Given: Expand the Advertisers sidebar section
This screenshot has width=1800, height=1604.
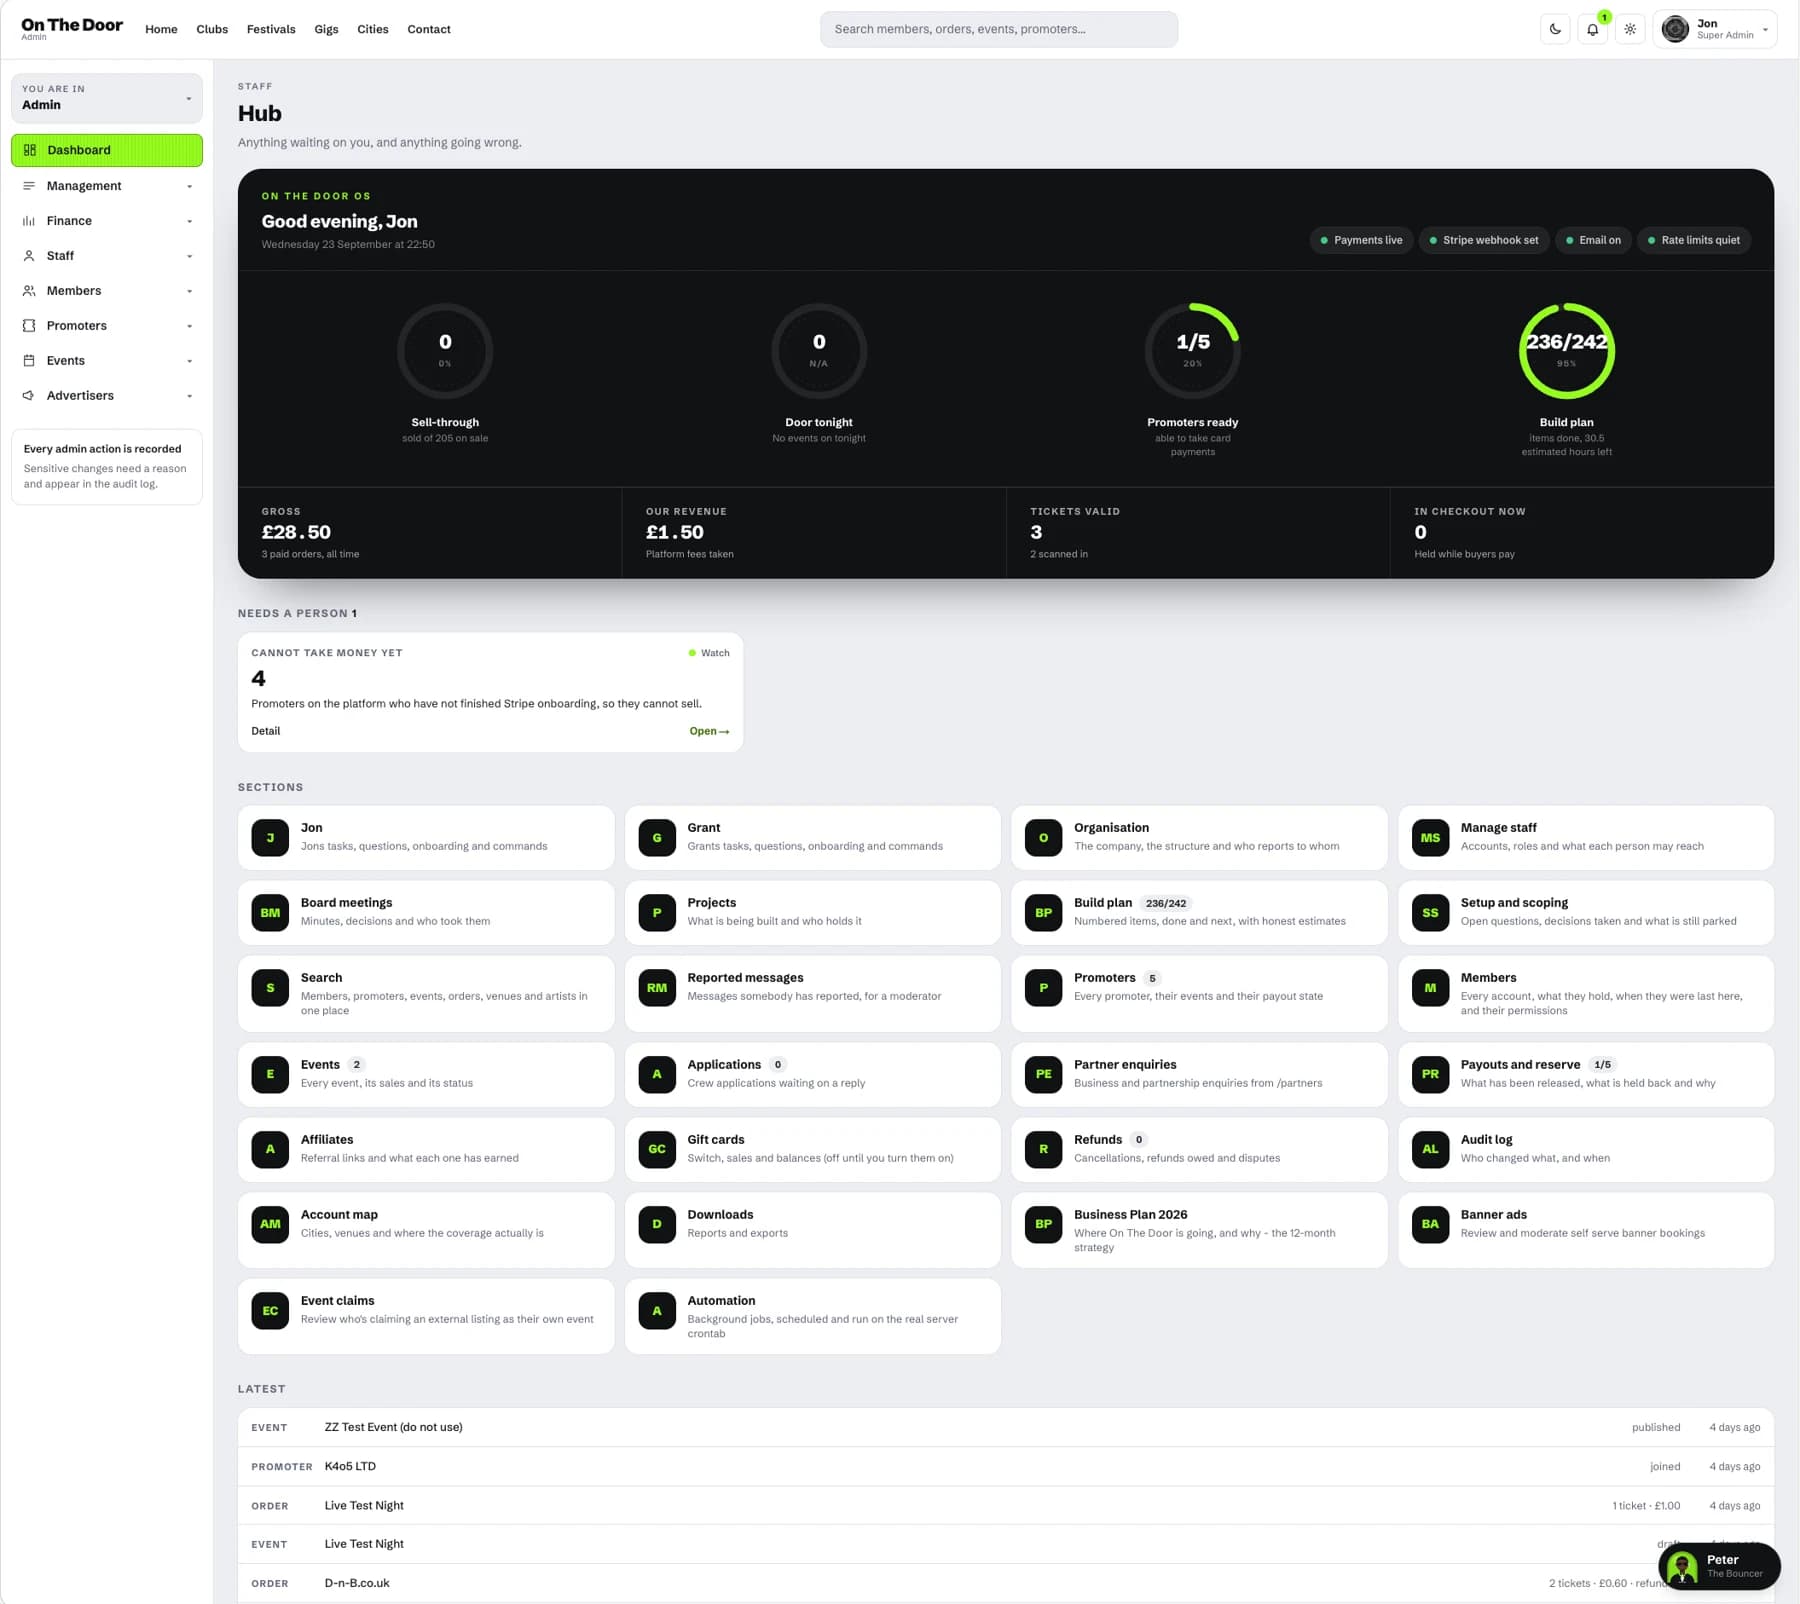Looking at the screenshot, I should click(x=107, y=396).
